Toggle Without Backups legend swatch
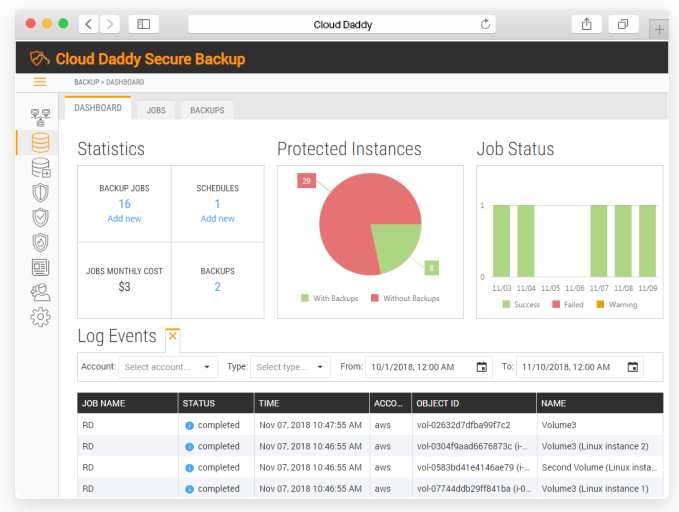This screenshot has height=512, width=679. click(375, 298)
